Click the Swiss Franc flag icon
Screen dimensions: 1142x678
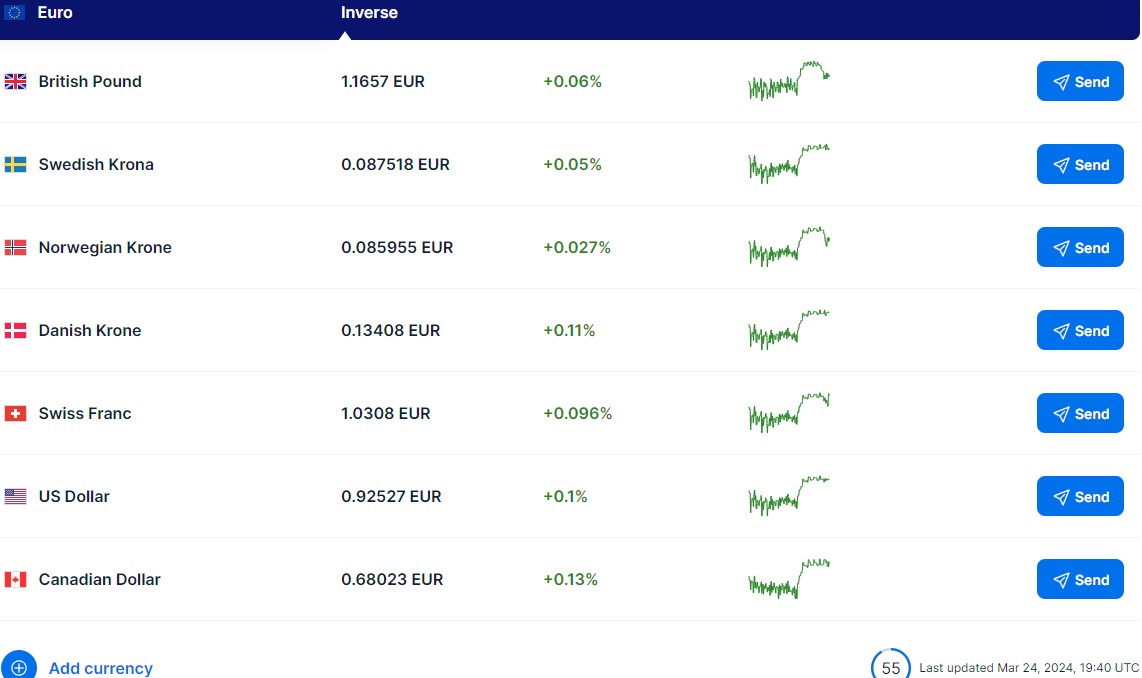click(15, 414)
